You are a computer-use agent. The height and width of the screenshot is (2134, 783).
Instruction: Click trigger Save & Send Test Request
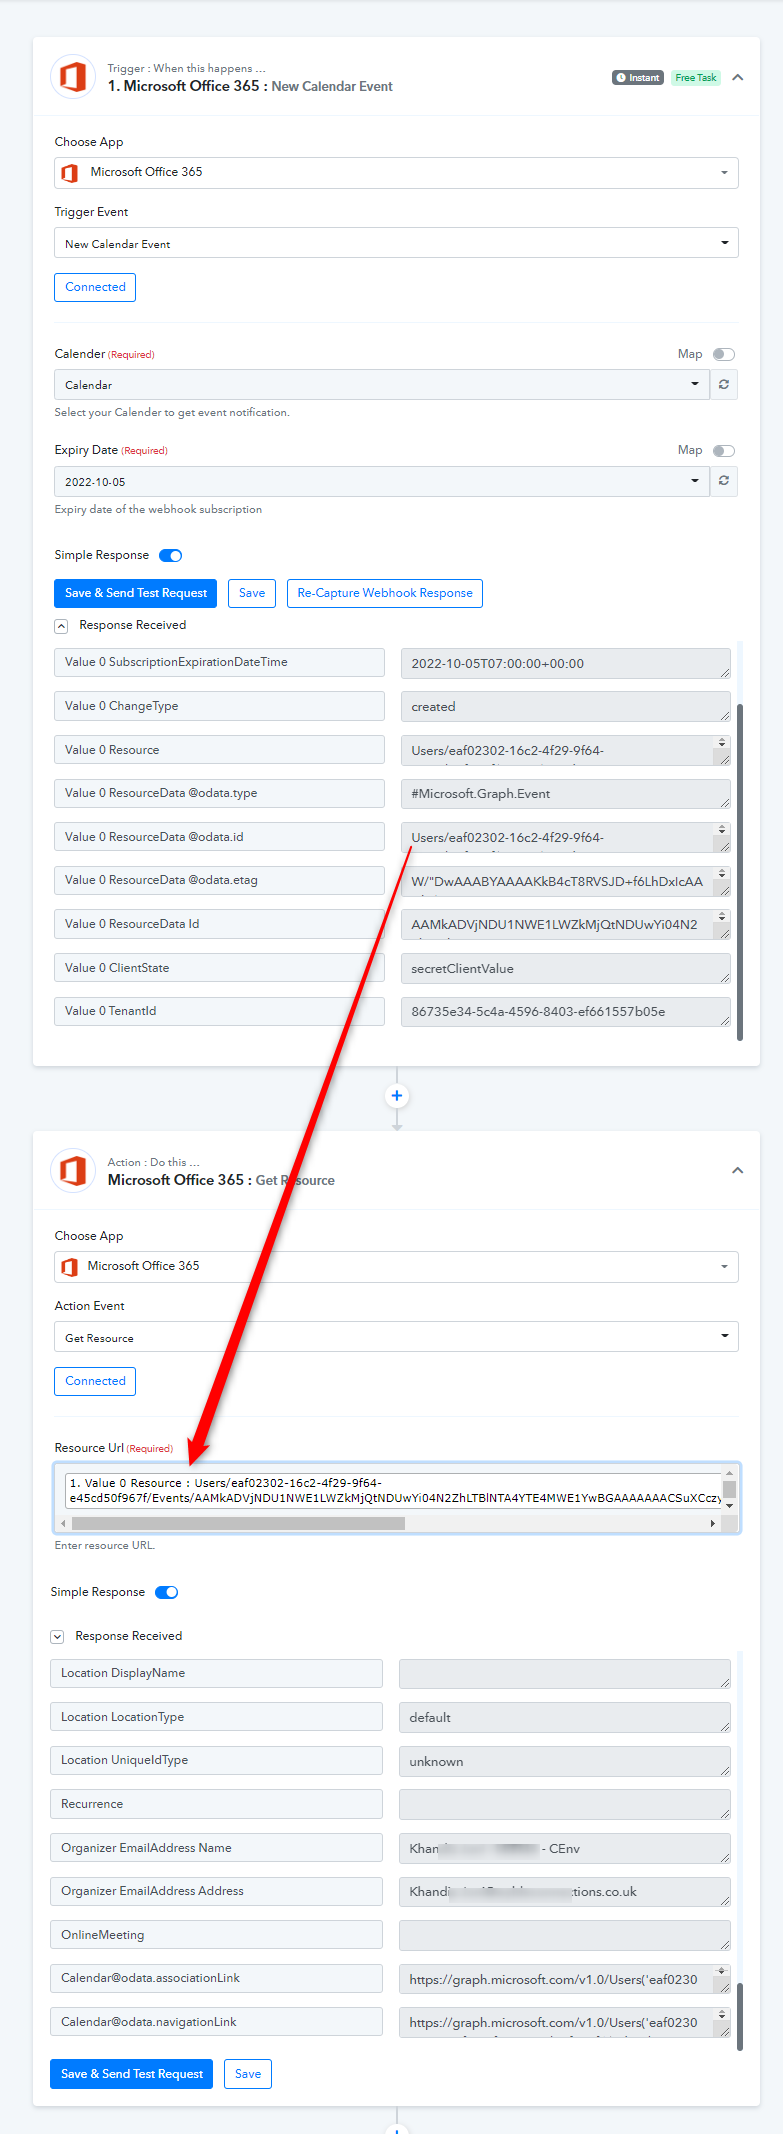tap(136, 593)
